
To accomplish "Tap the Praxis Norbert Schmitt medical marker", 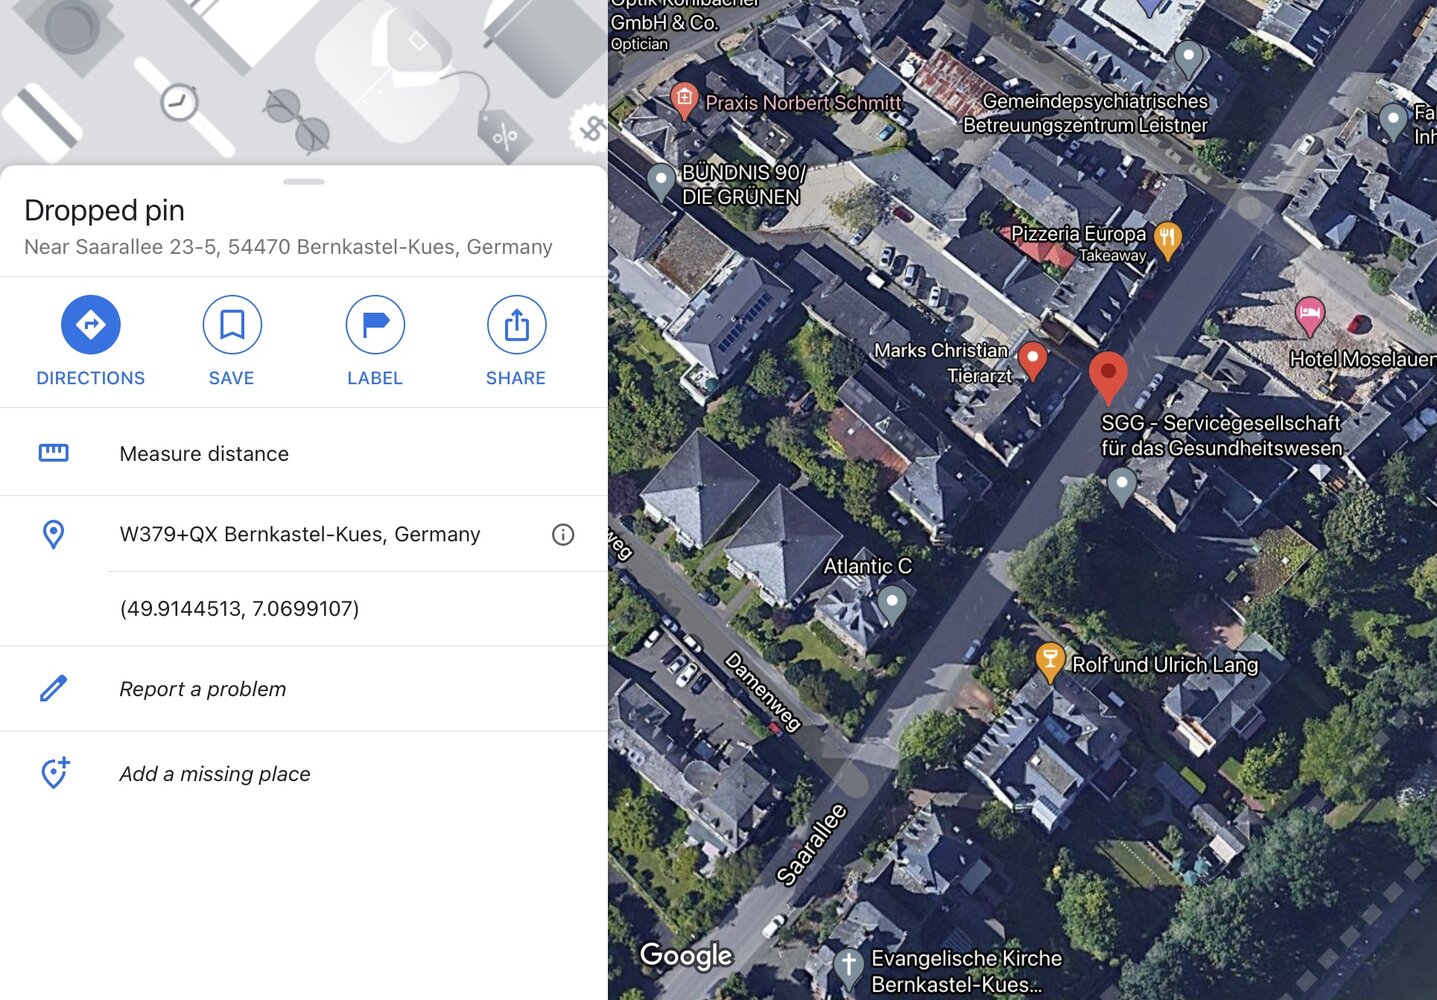I will tap(684, 100).
